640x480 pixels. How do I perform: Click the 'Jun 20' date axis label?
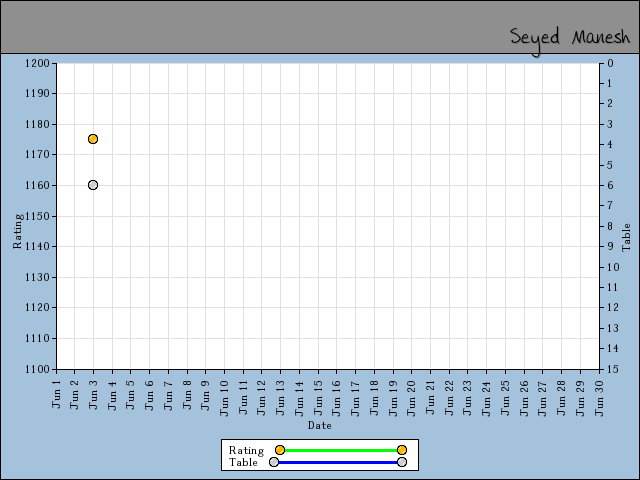[411, 398]
